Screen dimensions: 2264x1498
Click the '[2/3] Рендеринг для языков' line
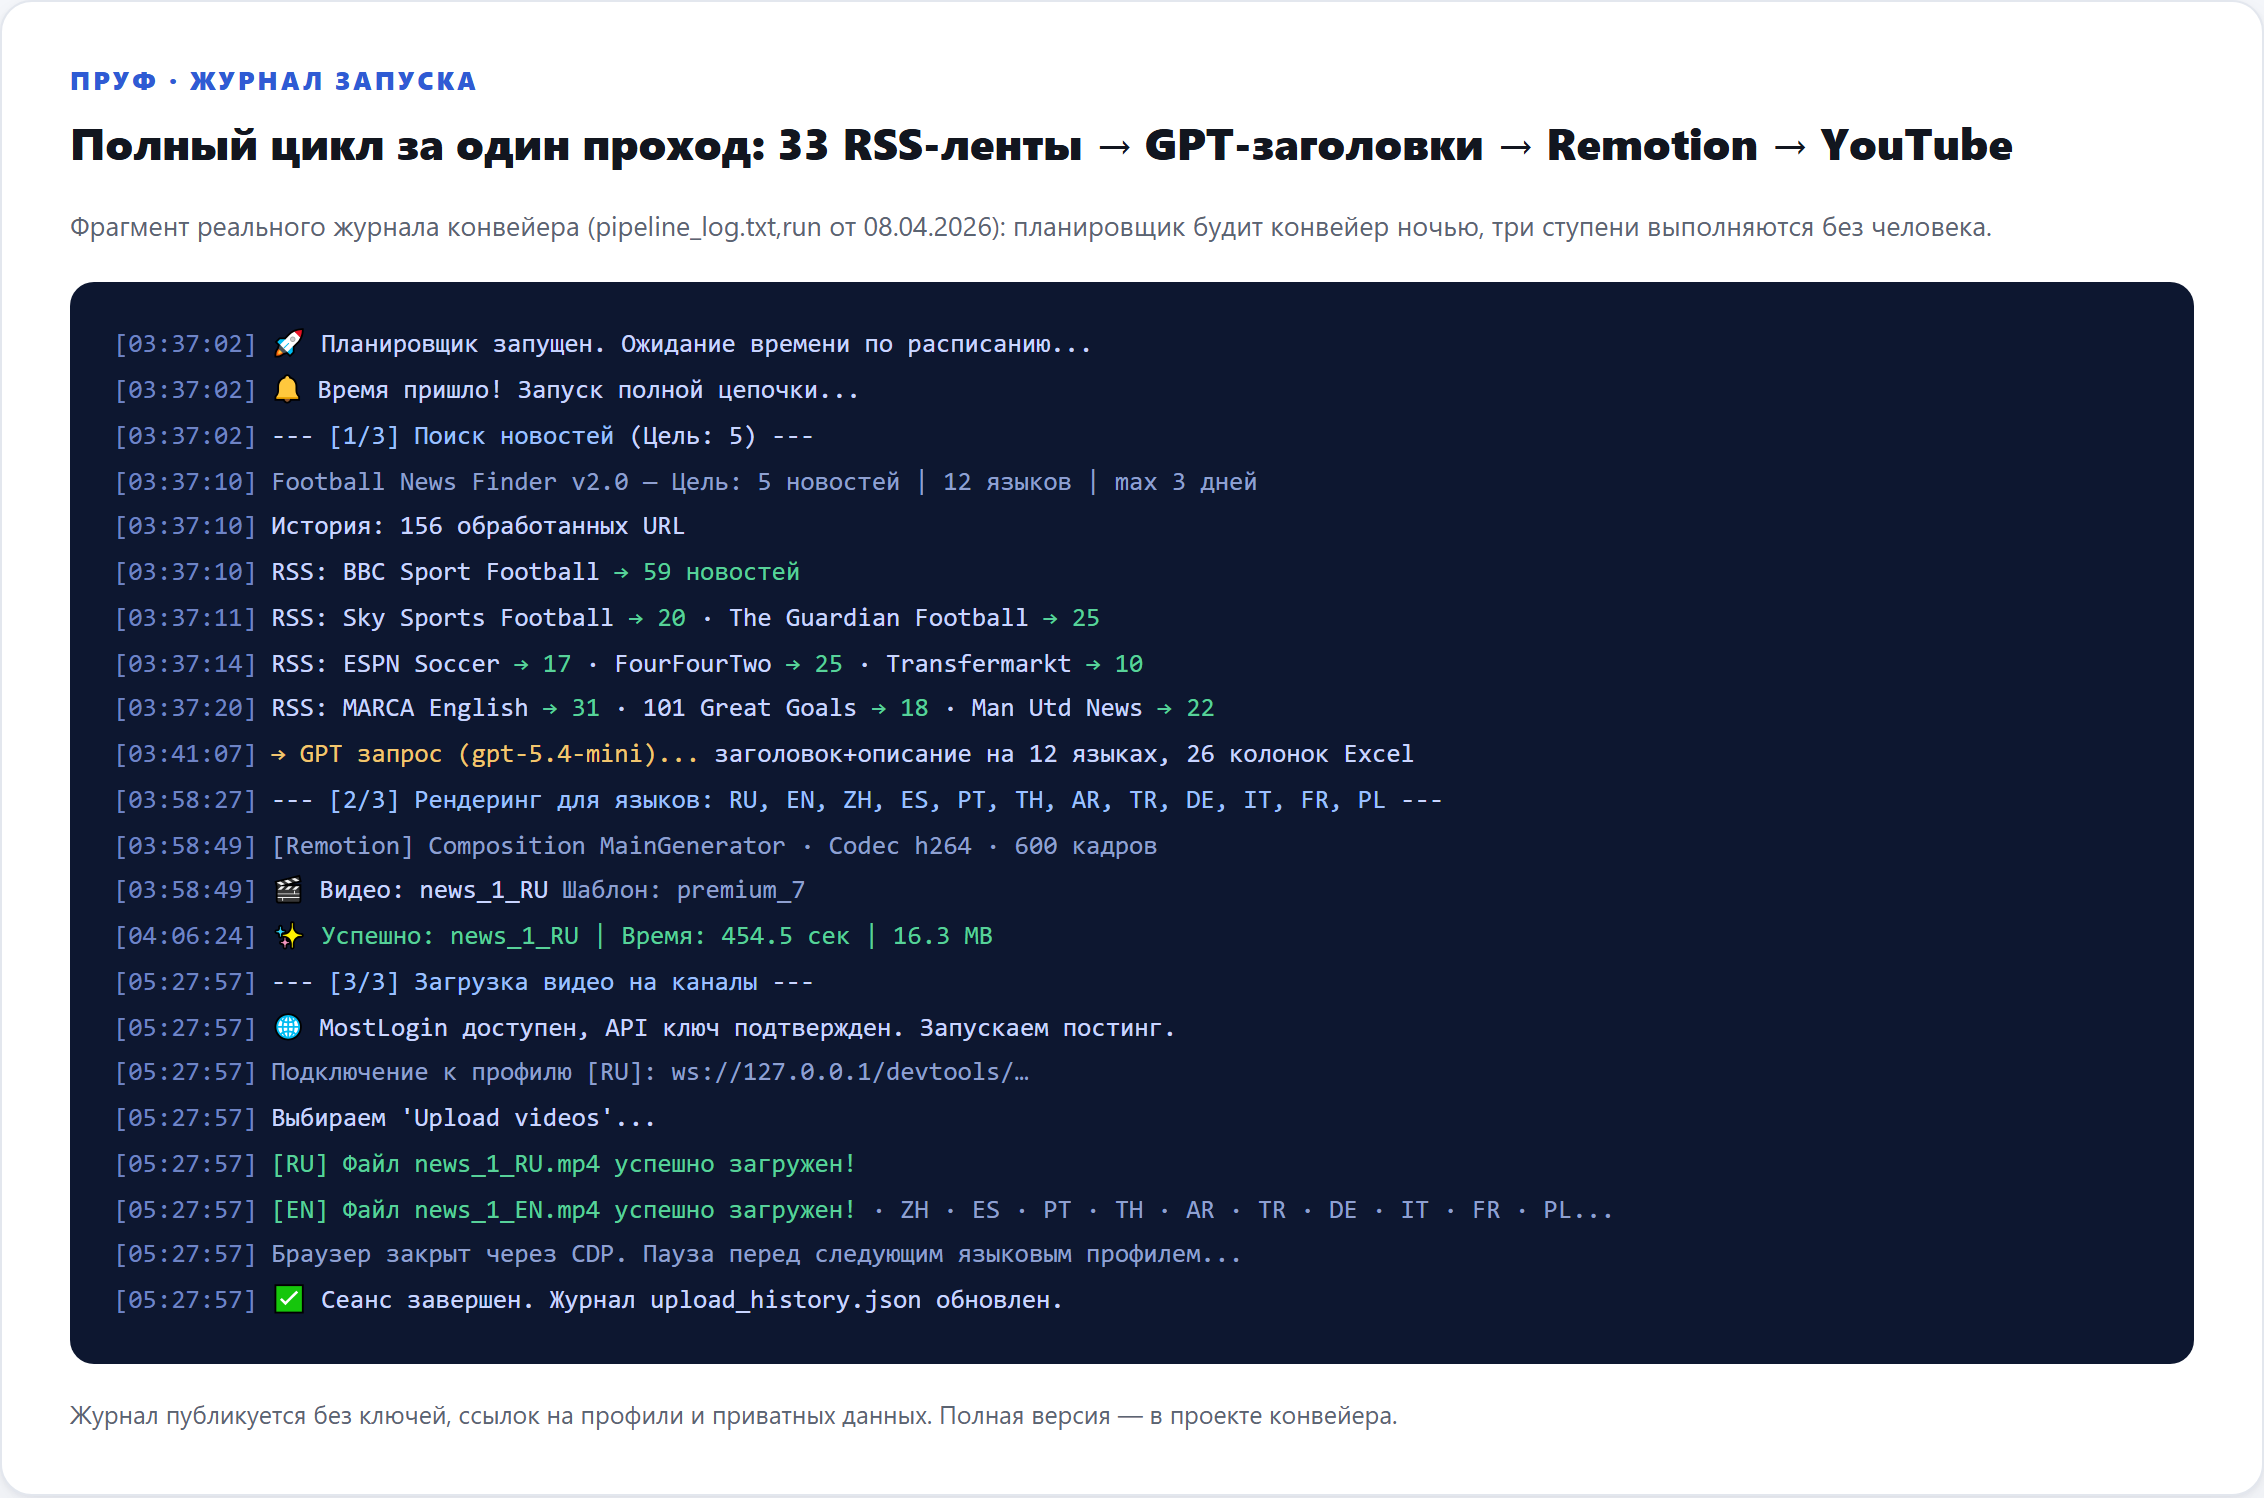857,800
